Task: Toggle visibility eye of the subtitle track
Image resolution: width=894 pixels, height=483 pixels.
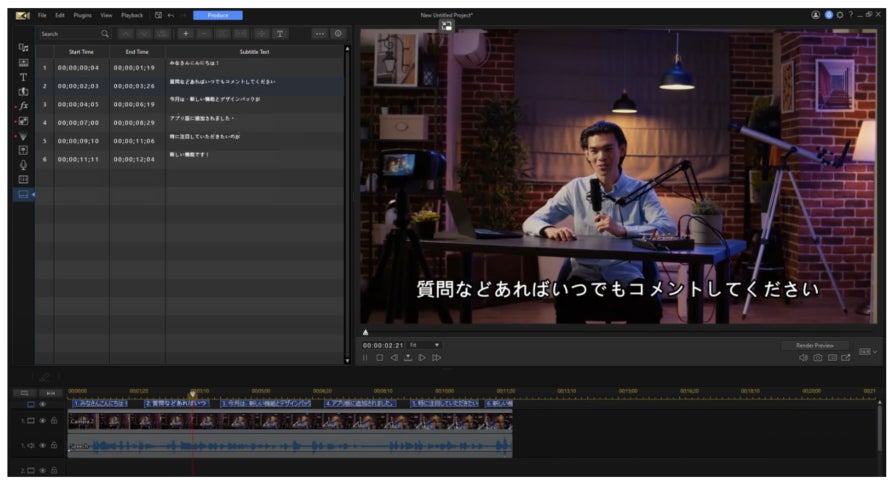Action: [x=43, y=404]
